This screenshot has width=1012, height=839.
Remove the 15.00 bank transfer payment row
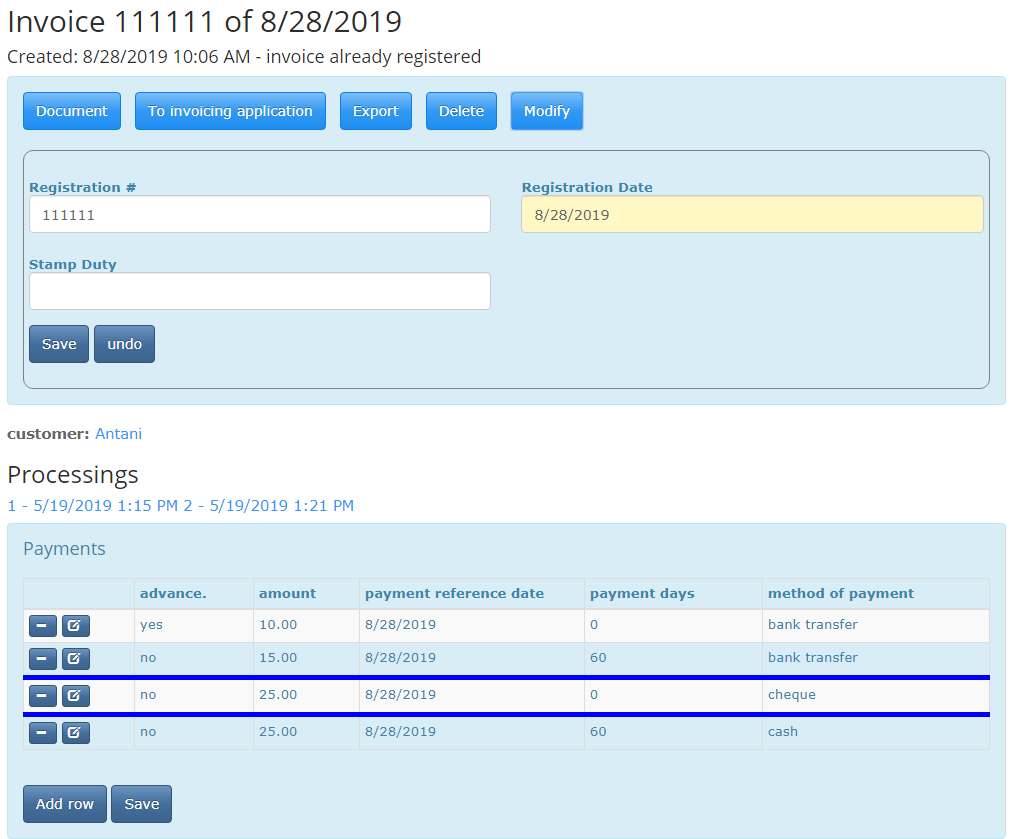43,659
